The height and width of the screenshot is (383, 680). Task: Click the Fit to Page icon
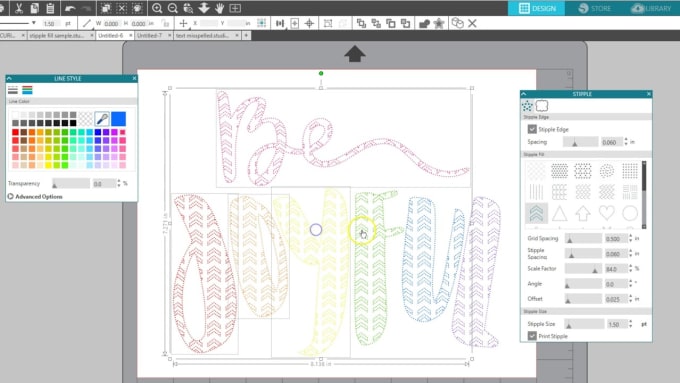[x=235, y=8]
